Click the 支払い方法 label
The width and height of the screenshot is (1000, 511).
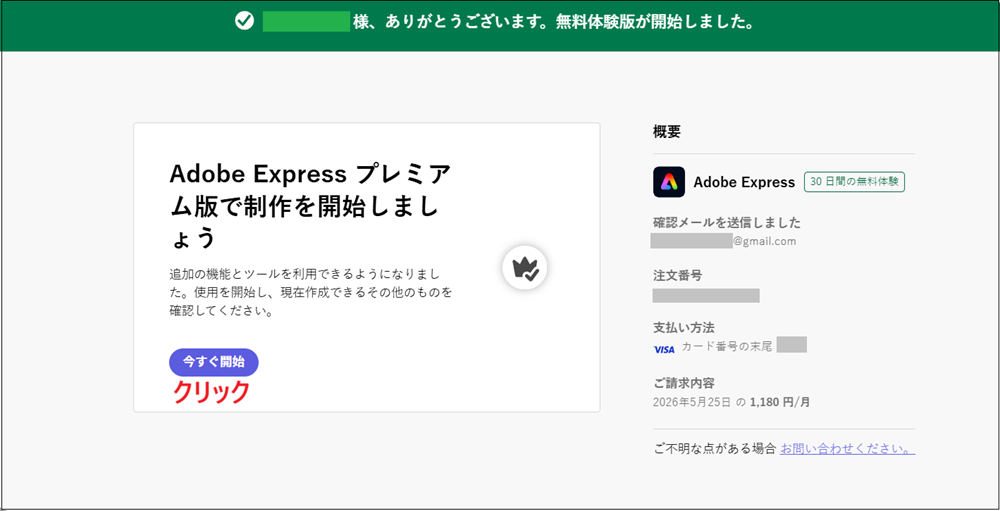pos(684,328)
